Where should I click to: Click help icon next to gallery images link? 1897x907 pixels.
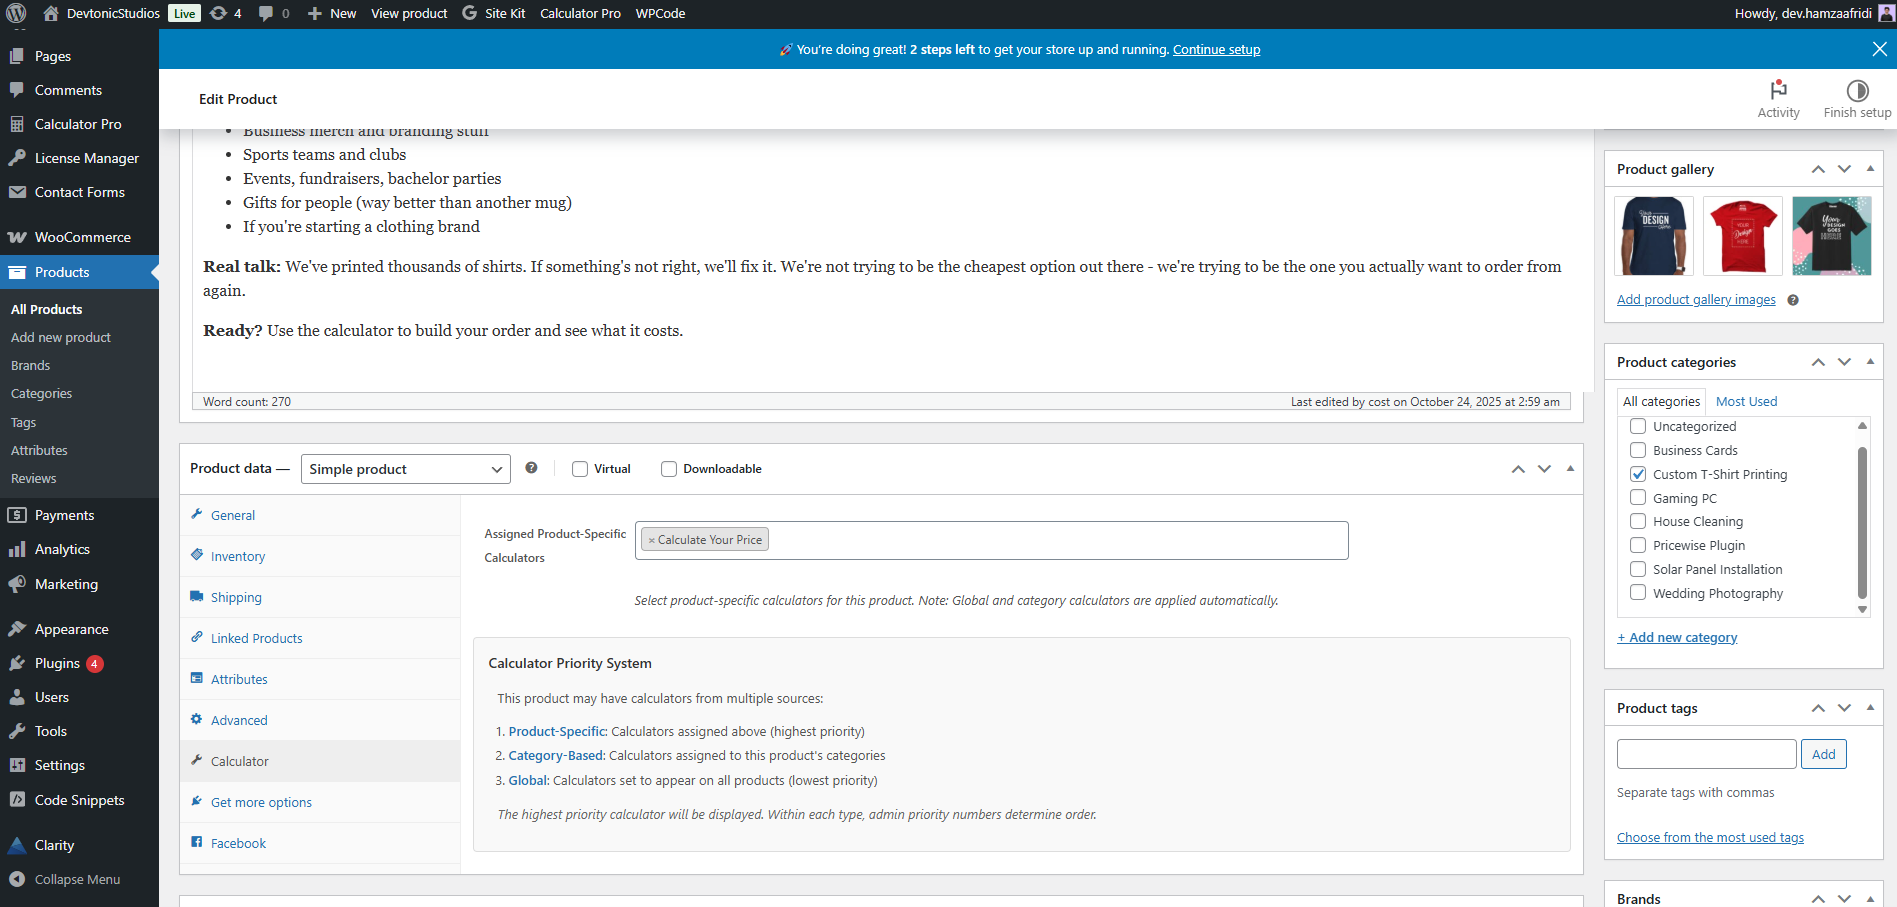coord(1793,300)
